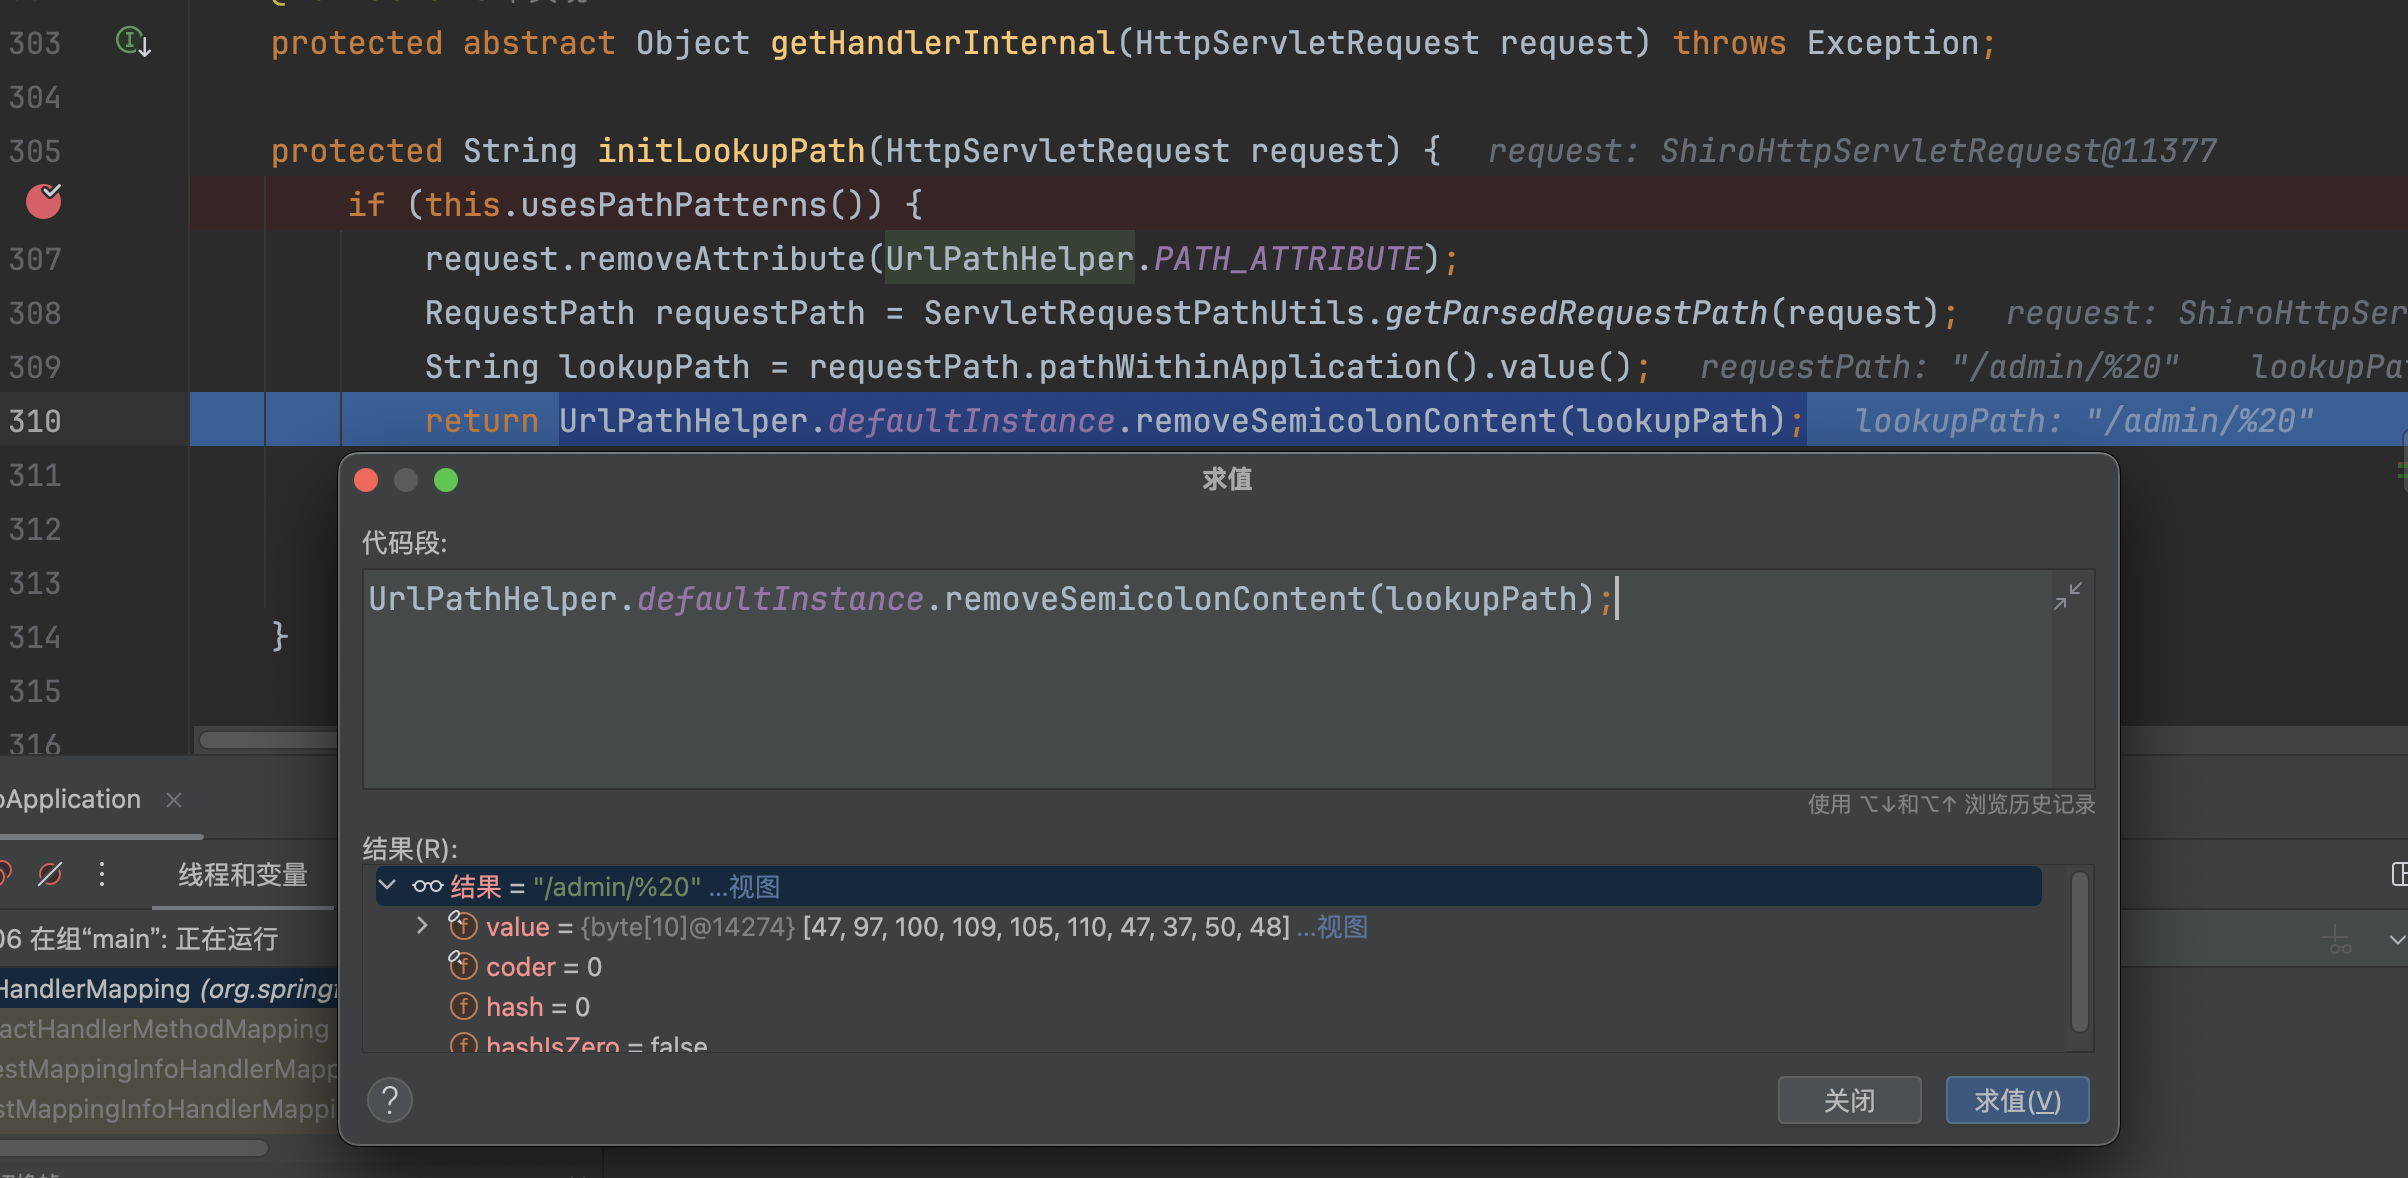Close the Application debug tab
This screenshot has width=2408, height=1178.
click(174, 800)
